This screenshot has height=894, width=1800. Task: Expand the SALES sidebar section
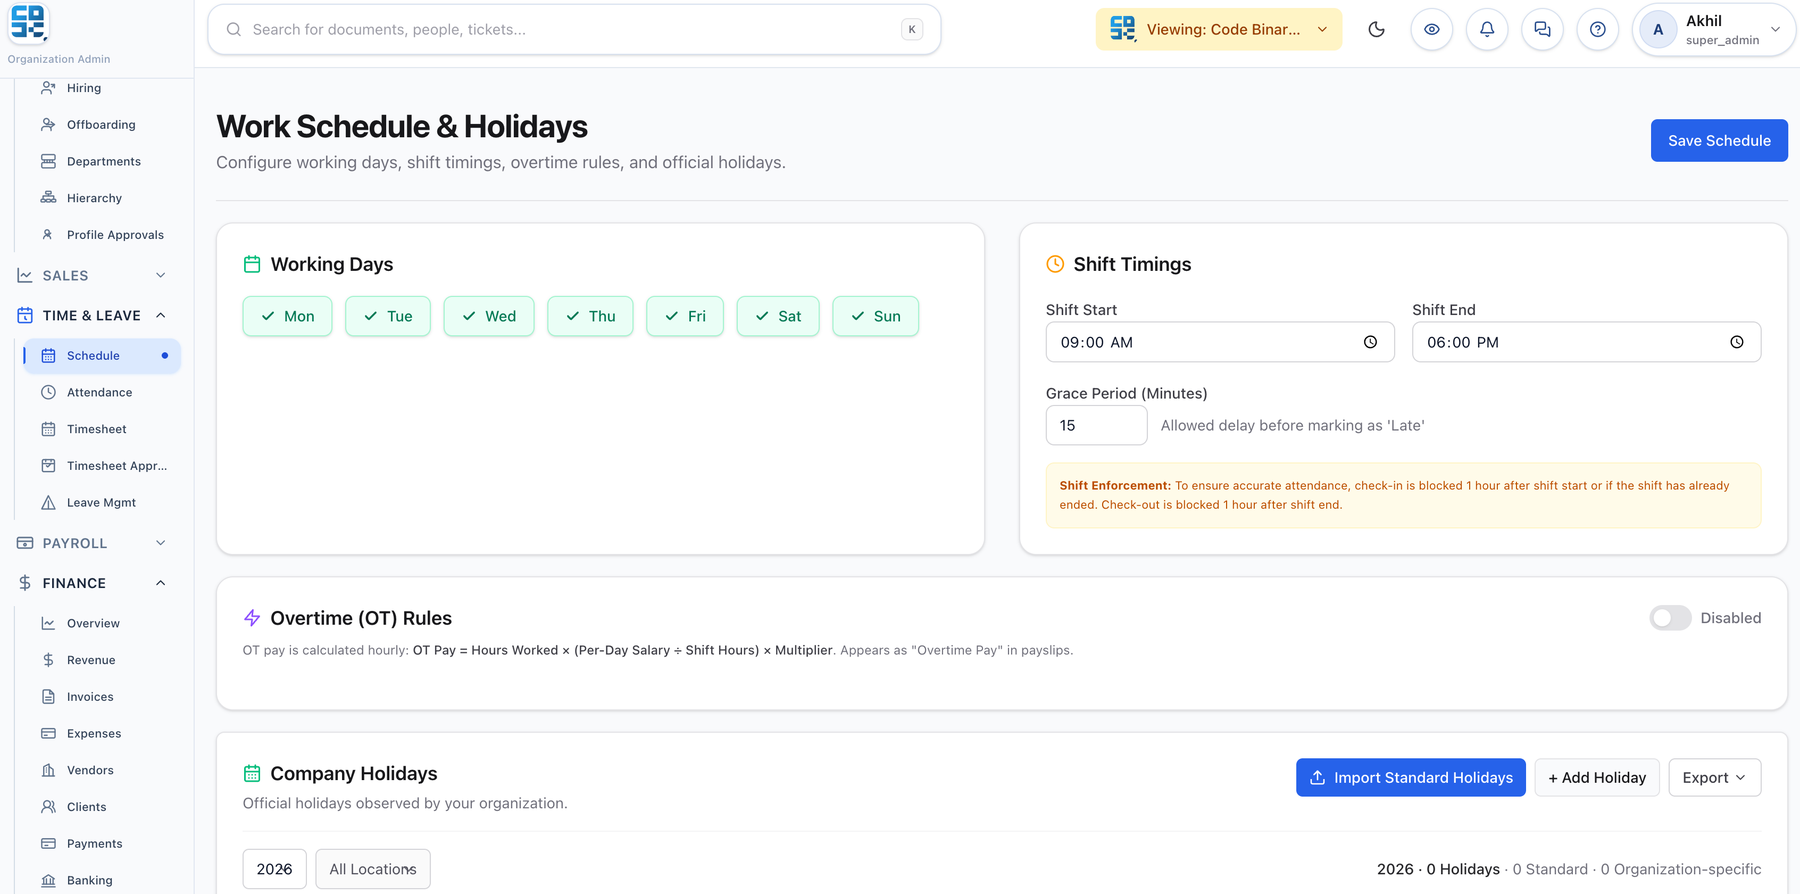click(x=91, y=275)
